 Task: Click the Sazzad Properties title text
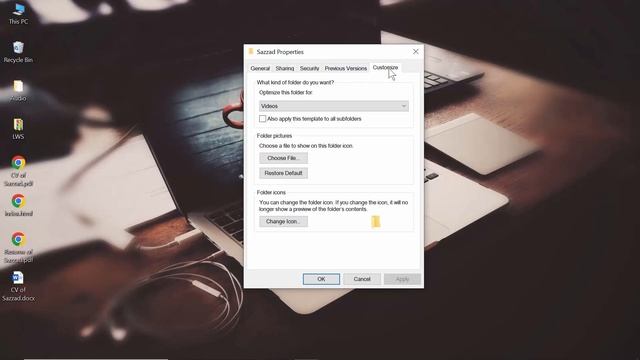(x=280, y=52)
